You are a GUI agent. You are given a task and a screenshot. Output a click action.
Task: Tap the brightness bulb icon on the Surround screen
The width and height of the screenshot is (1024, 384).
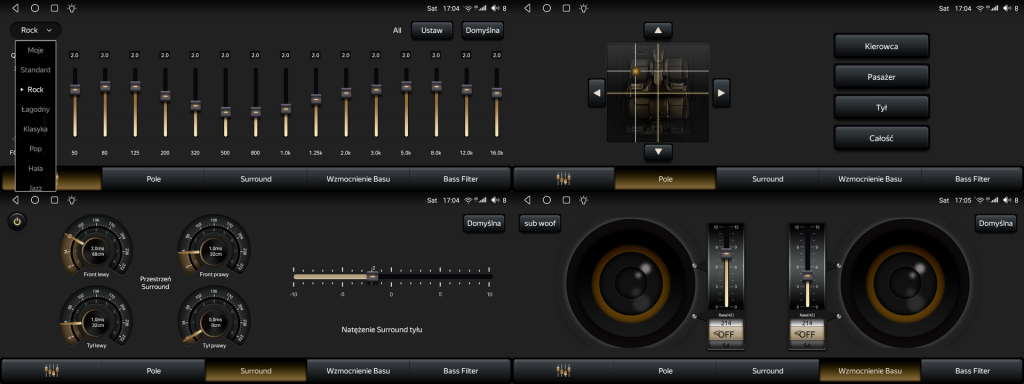pos(72,200)
